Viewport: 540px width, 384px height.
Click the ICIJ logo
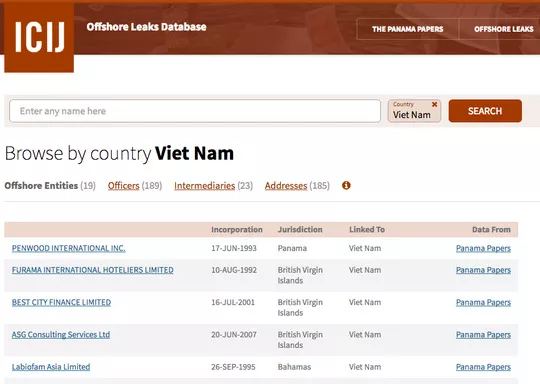[39, 37]
